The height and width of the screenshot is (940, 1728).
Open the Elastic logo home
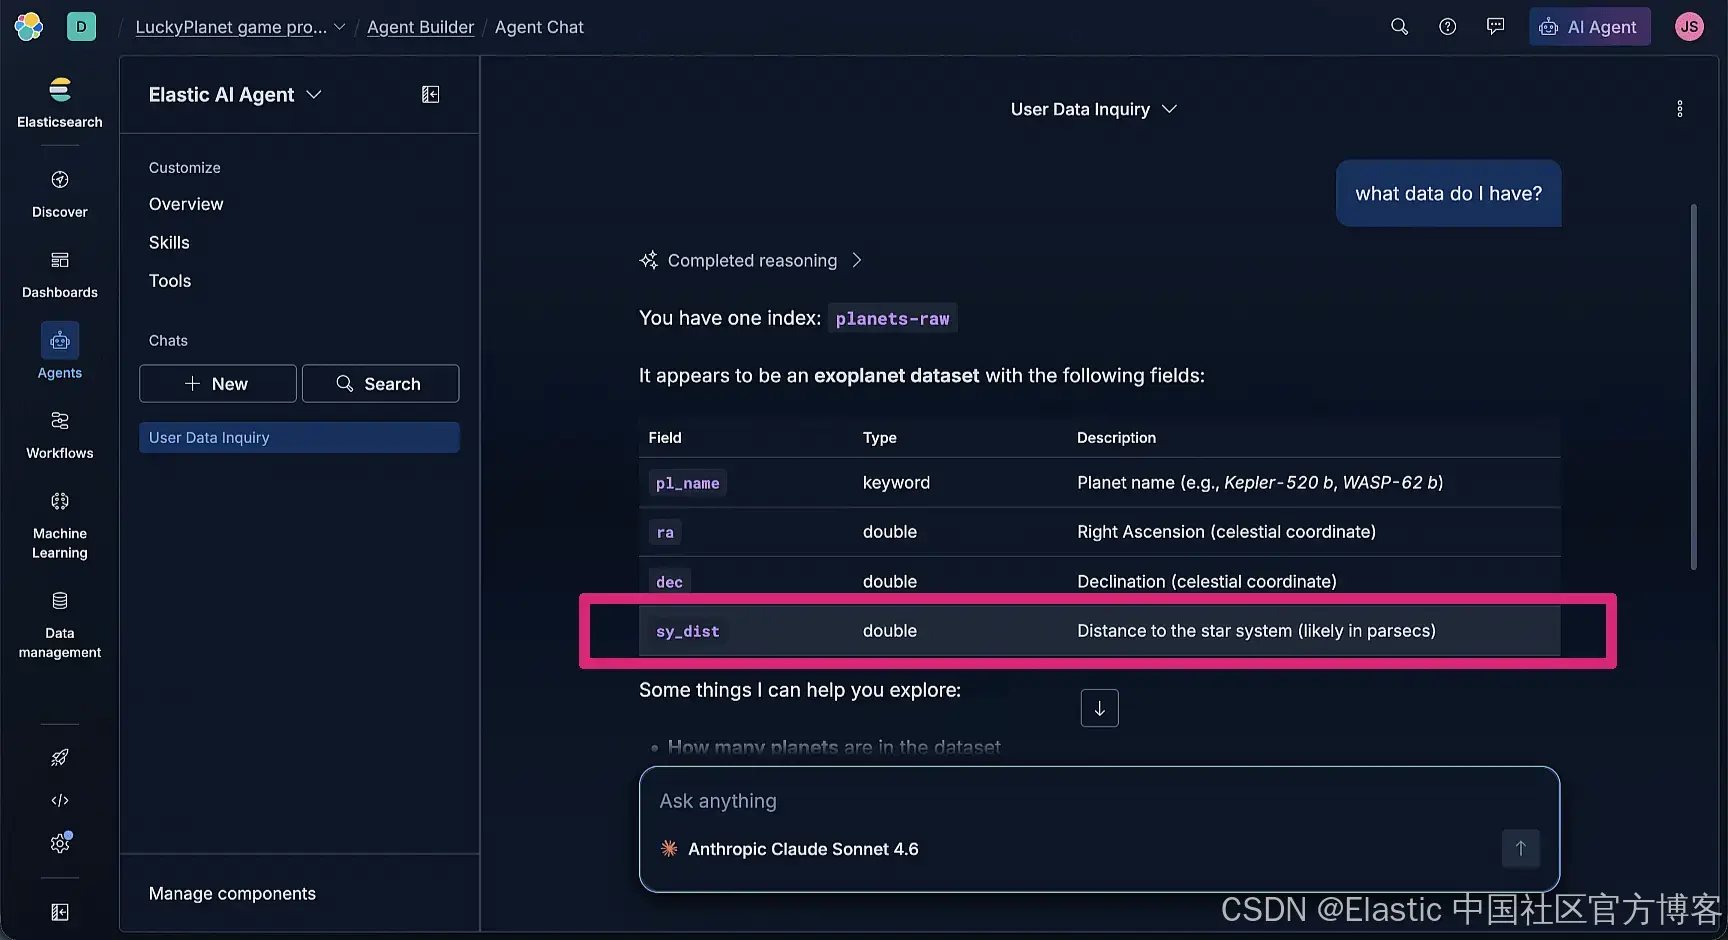pyautogui.click(x=29, y=27)
